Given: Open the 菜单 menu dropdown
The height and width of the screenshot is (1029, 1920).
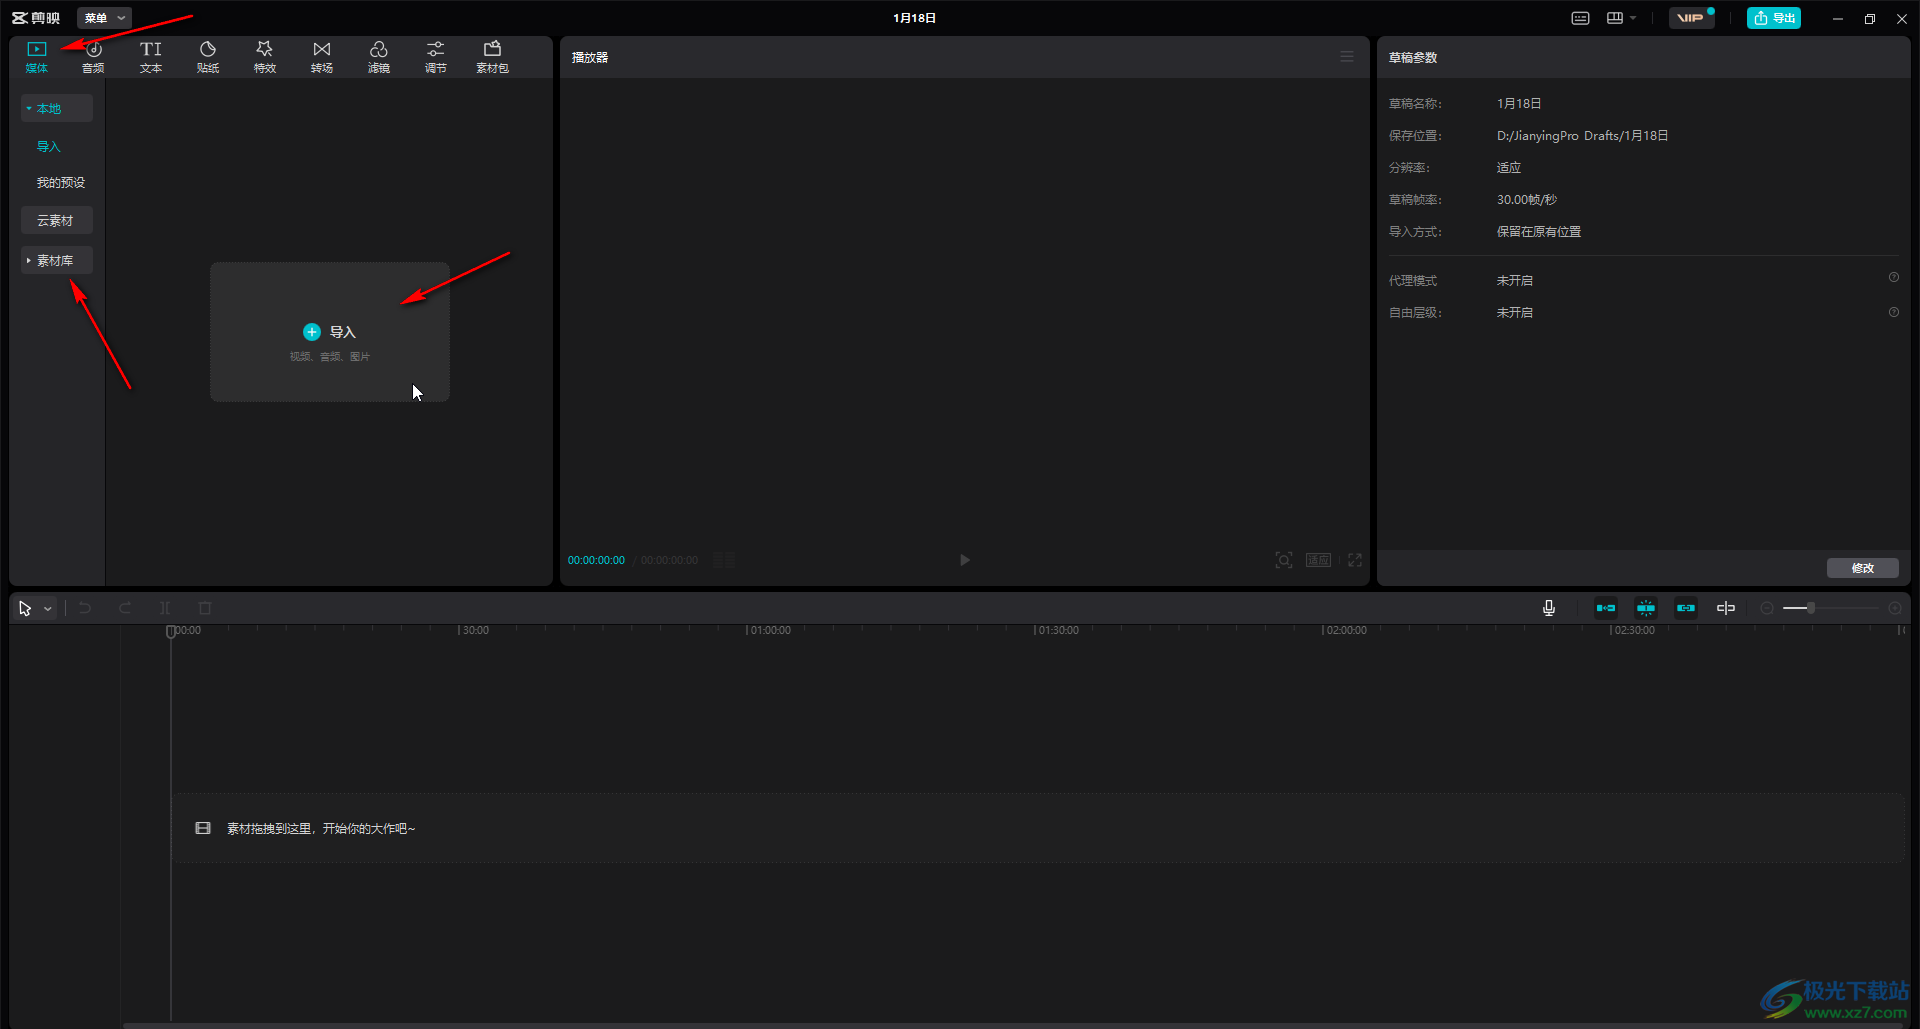Looking at the screenshot, I should (x=104, y=18).
